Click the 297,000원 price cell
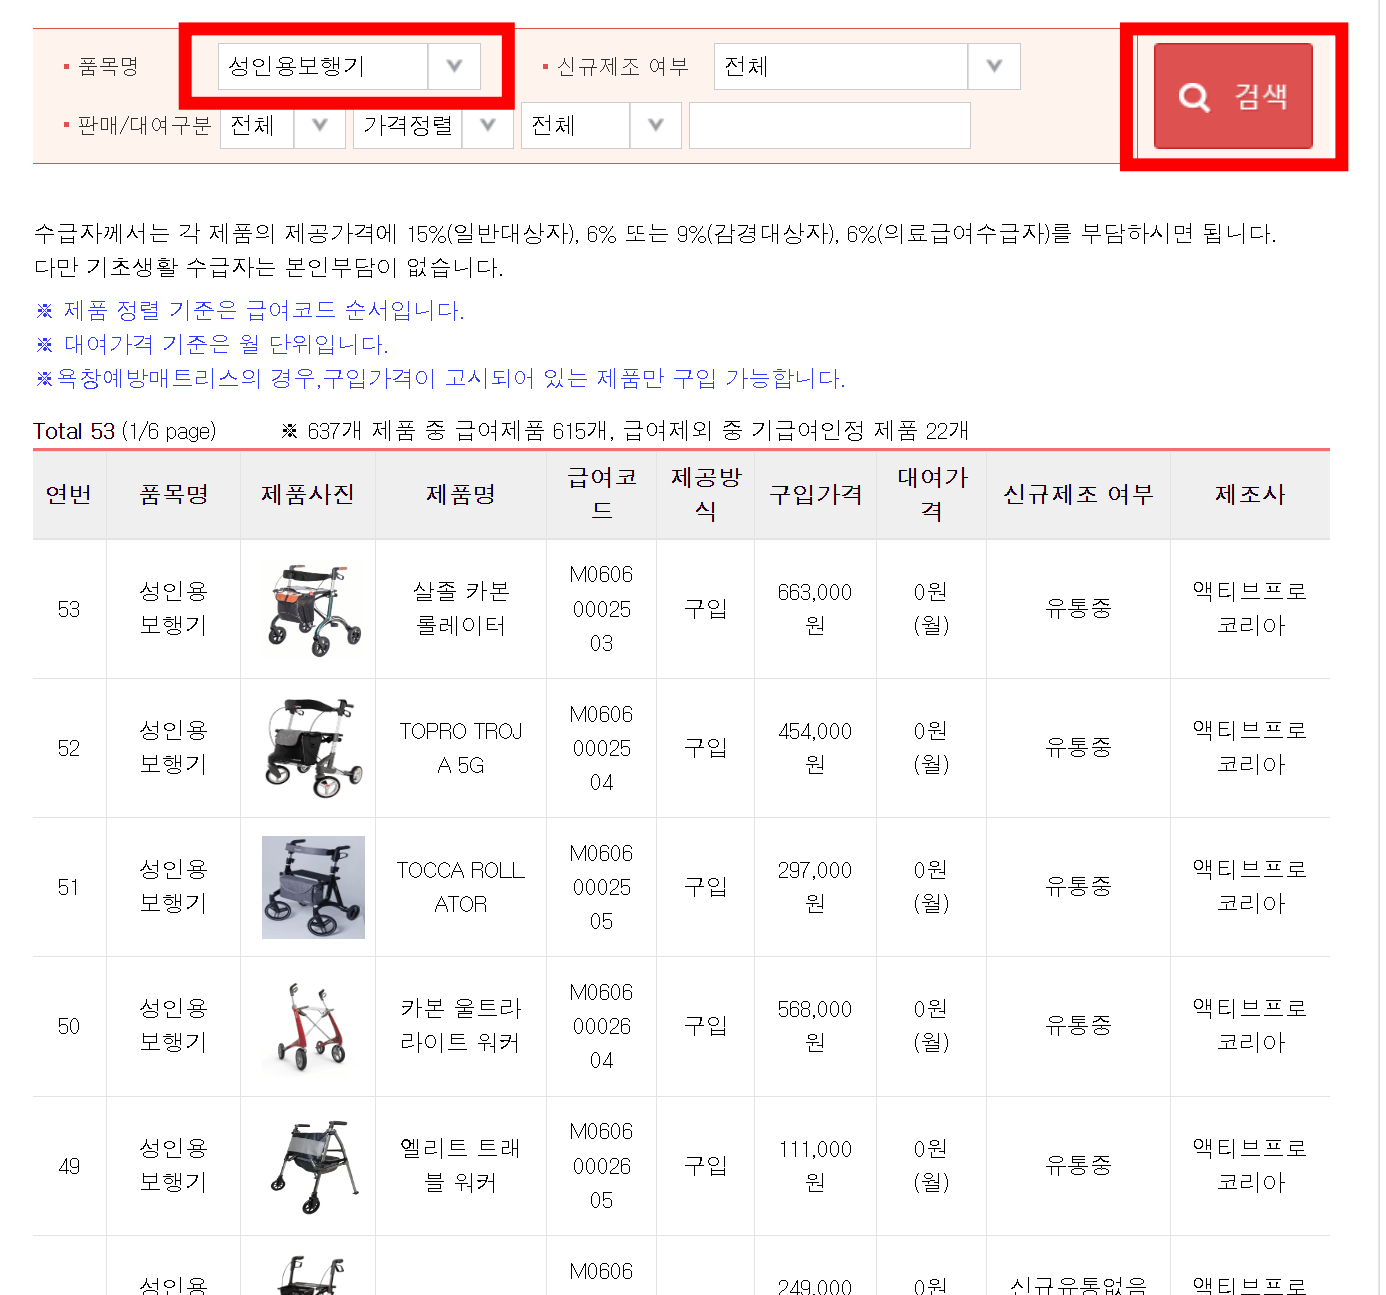Image resolution: width=1386 pixels, height=1295 pixels. click(815, 886)
